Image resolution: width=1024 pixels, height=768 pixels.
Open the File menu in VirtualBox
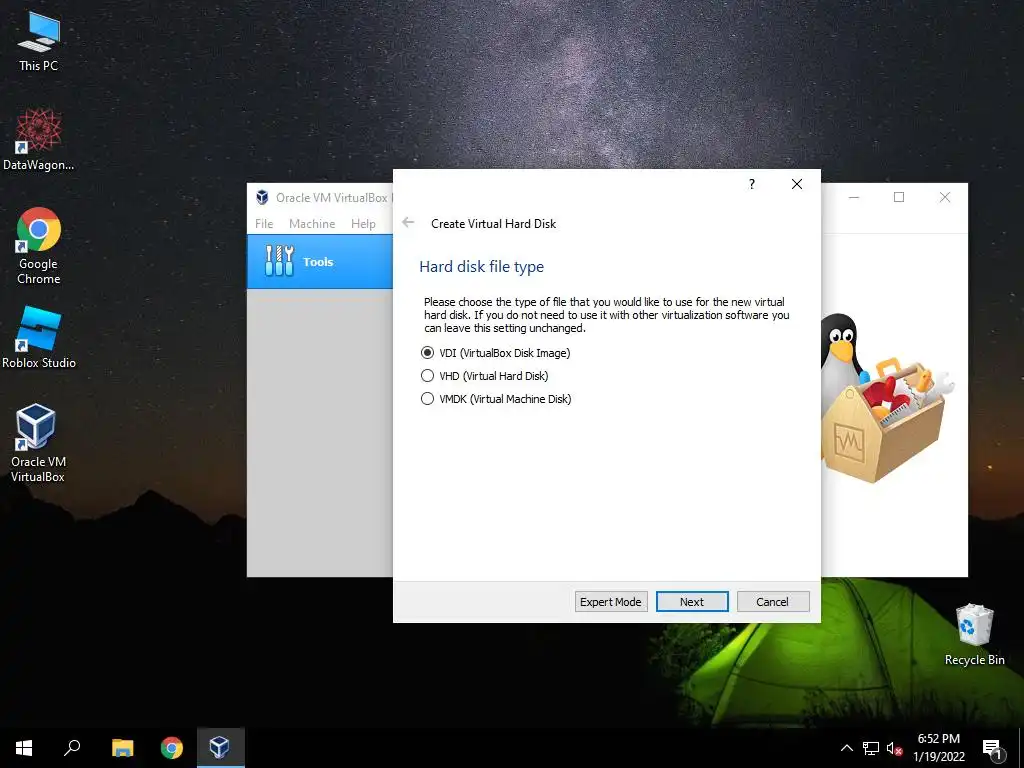(264, 223)
